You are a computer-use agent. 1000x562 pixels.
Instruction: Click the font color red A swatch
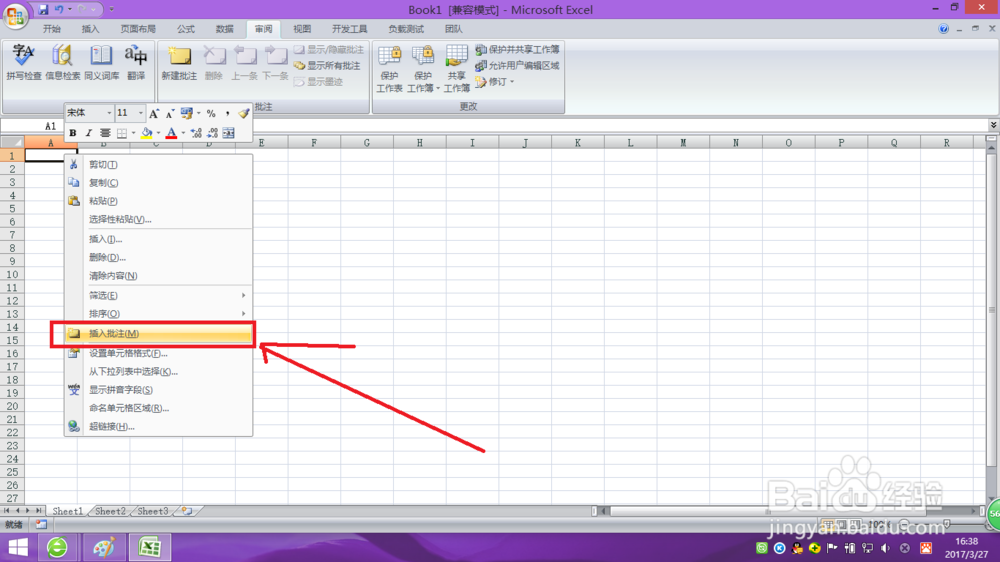172,133
